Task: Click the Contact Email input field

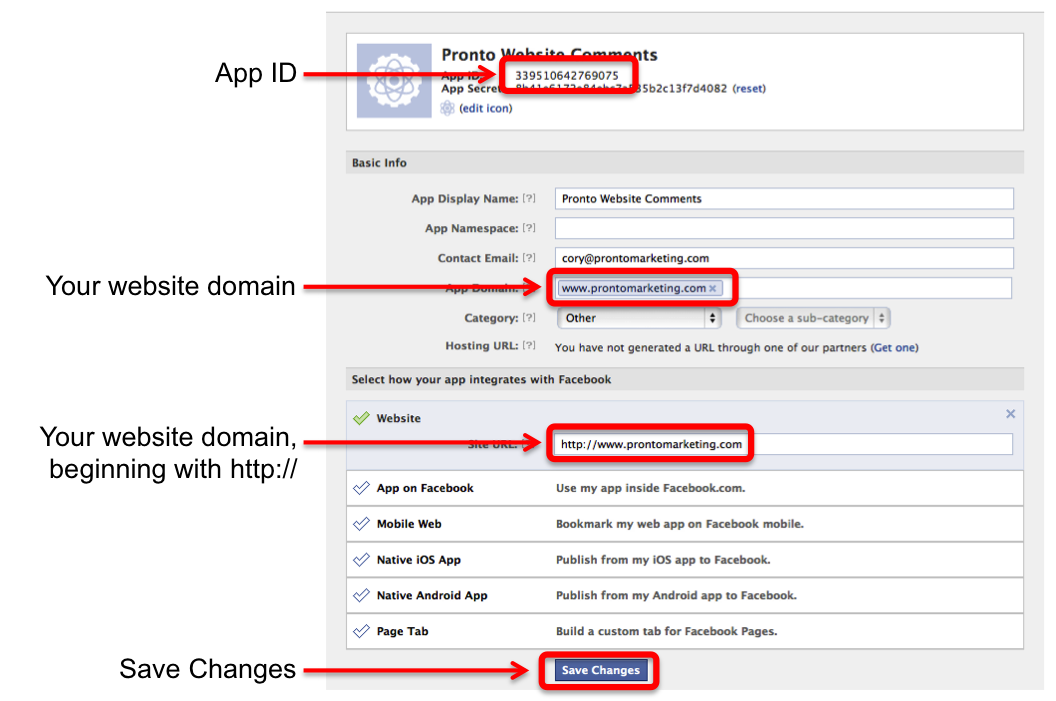Action: tap(784, 258)
